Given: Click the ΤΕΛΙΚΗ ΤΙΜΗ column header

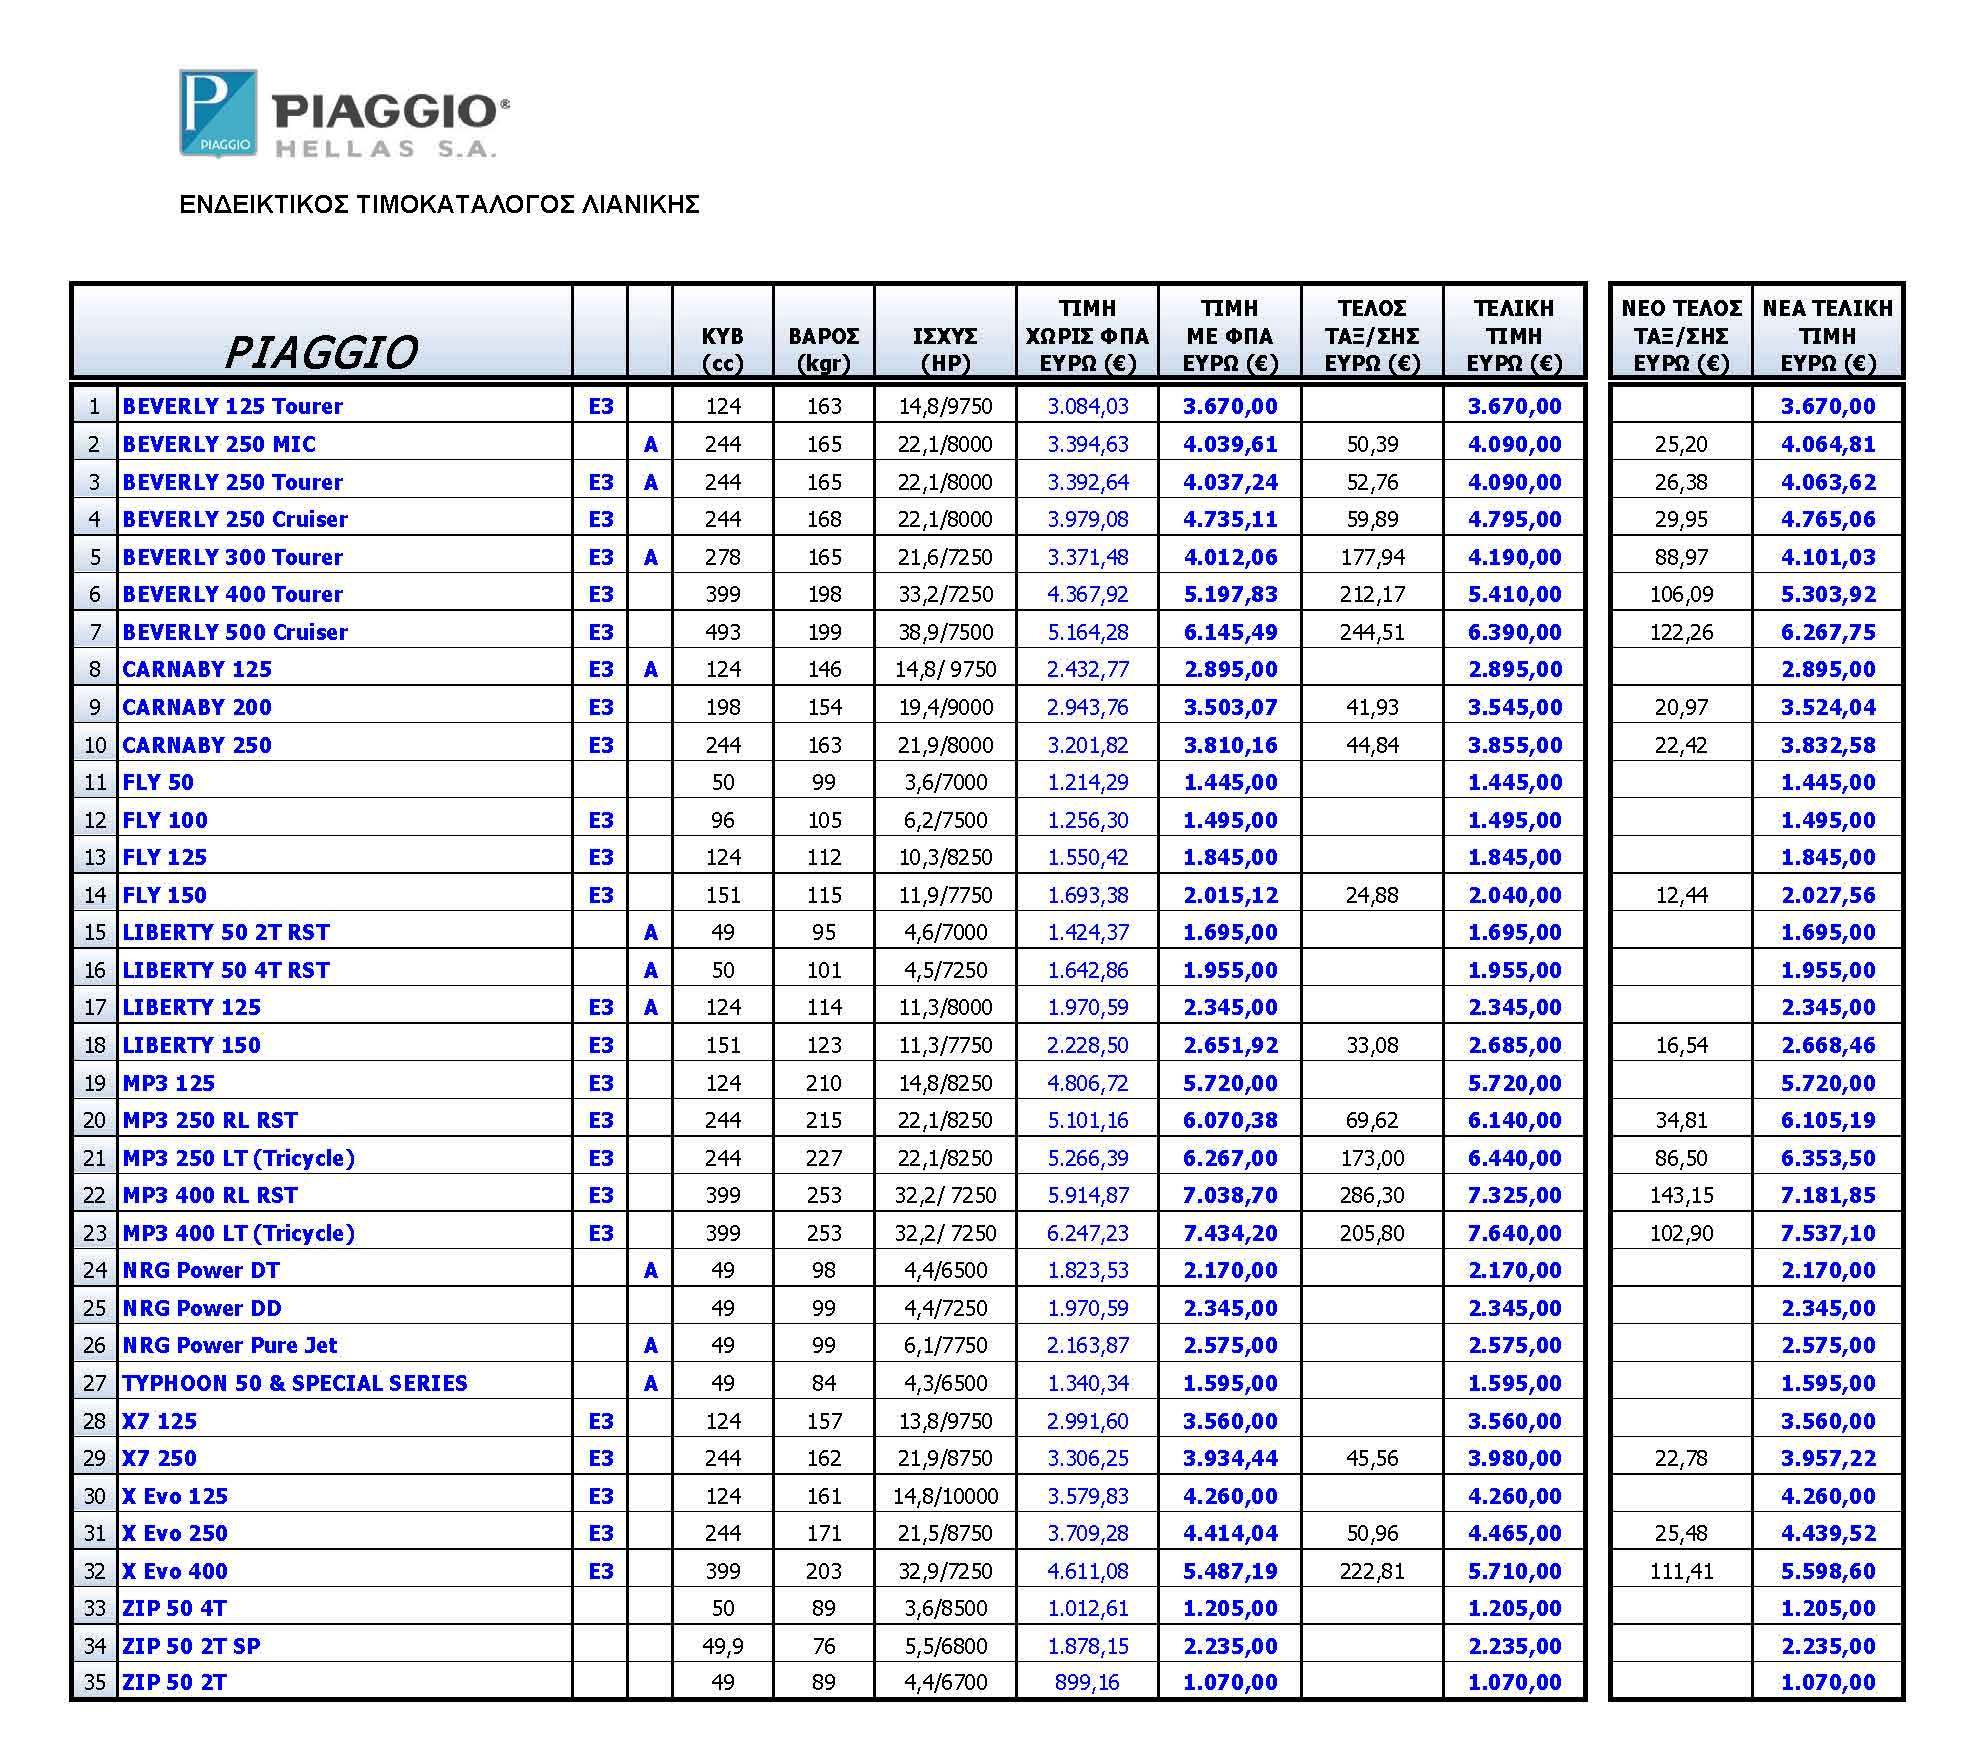Looking at the screenshot, I should [x=1514, y=332].
